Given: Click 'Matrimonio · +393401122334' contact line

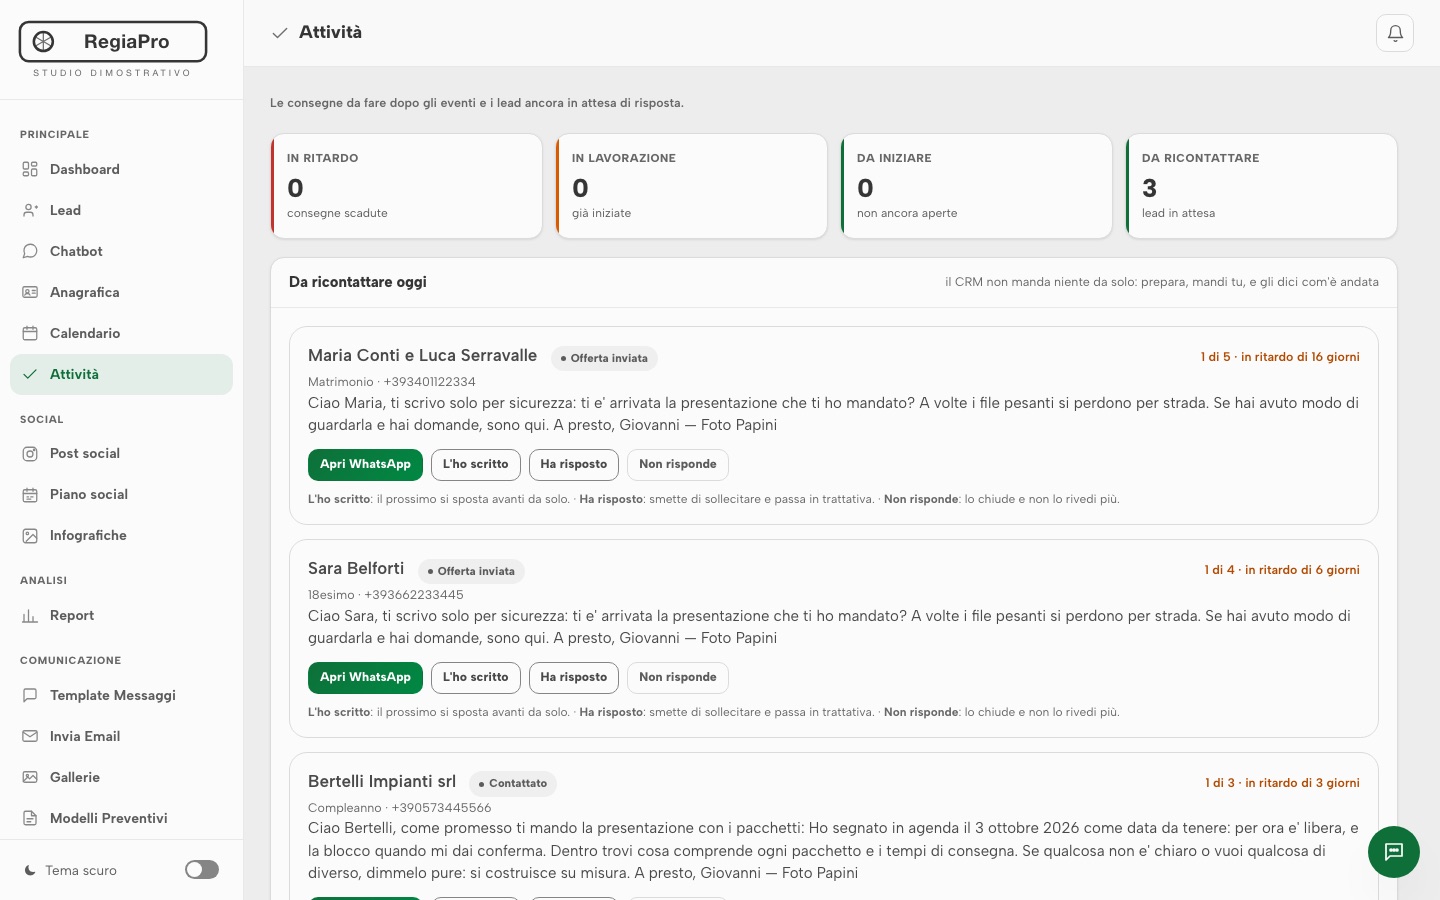Looking at the screenshot, I should click(x=392, y=382).
